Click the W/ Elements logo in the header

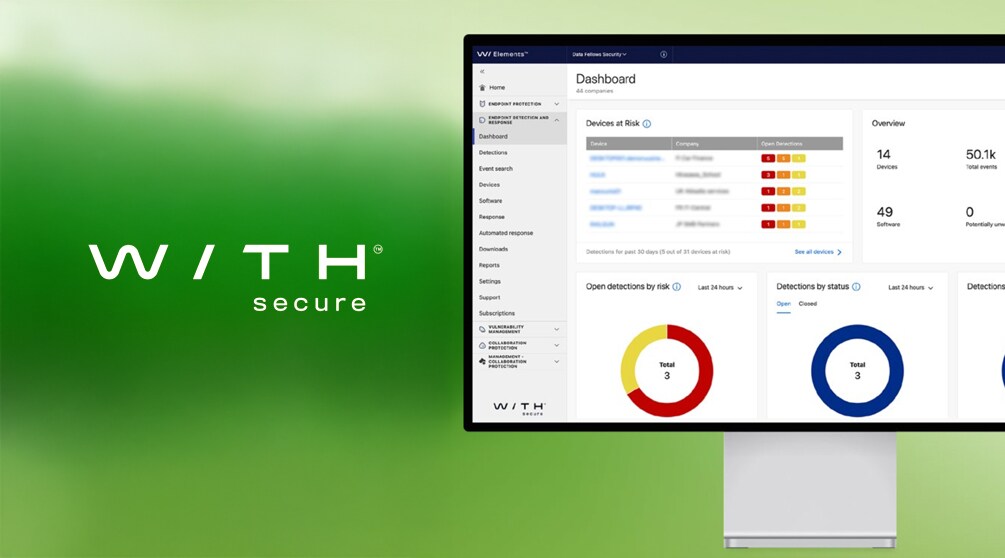coord(502,54)
